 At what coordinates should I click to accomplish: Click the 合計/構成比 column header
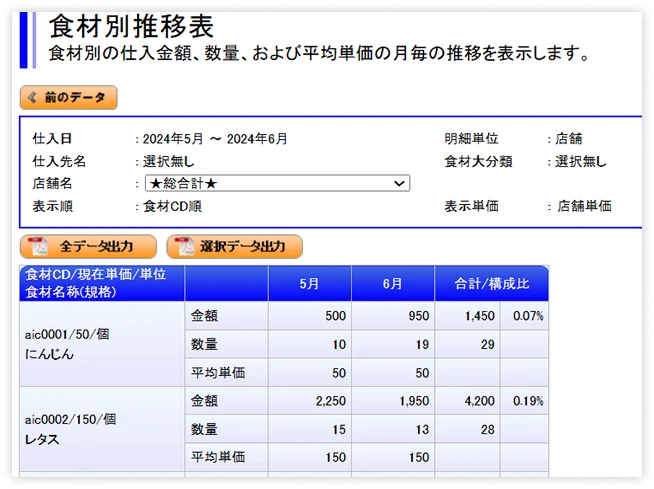[x=492, y=283]
